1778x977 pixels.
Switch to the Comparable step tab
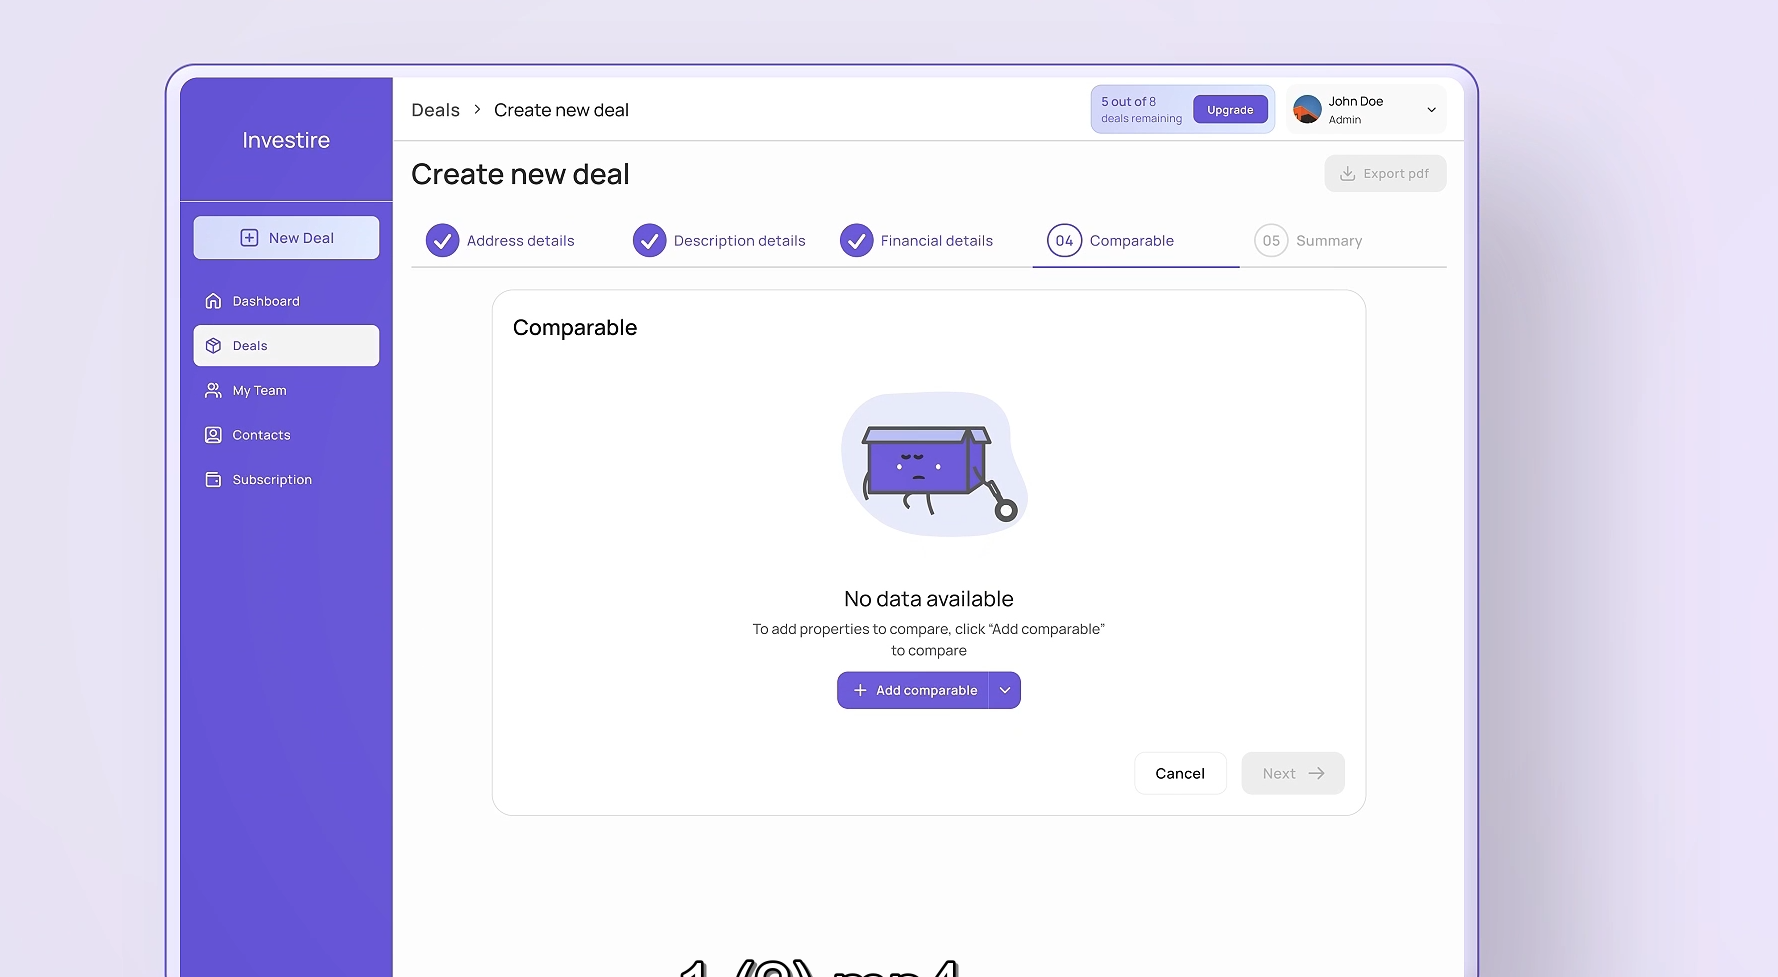point(1130,241)
